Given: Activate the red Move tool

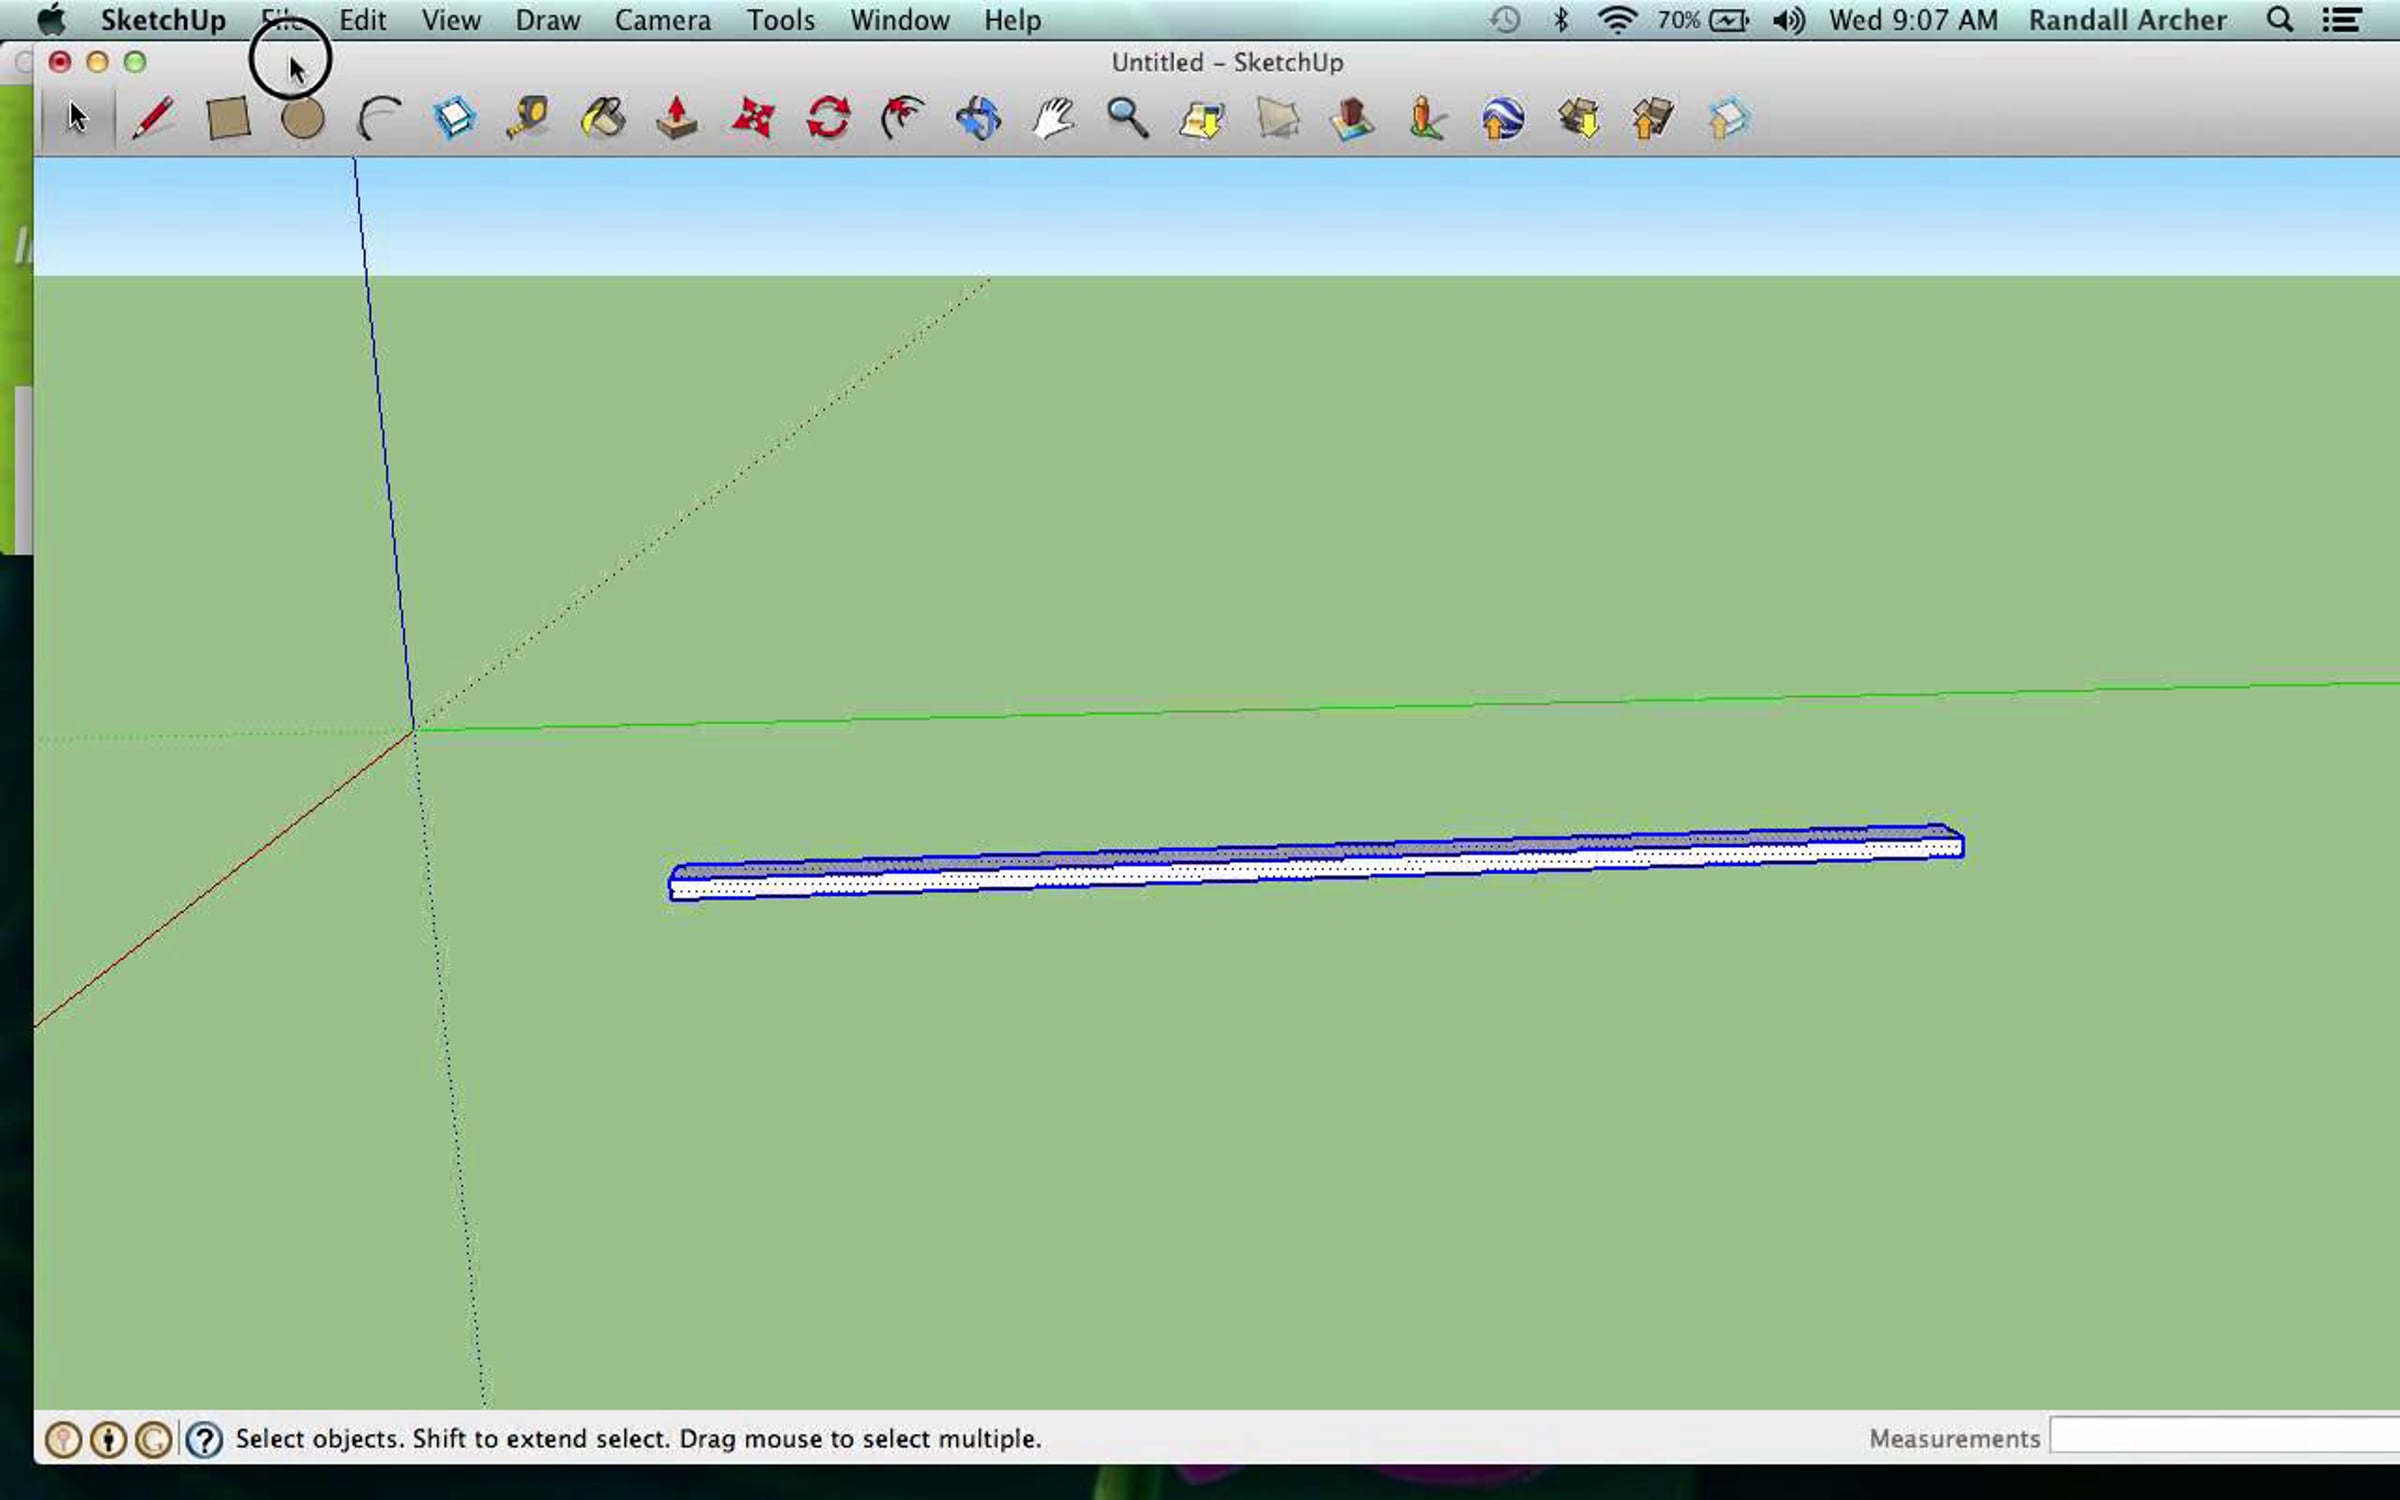Looking at the screenshot, I should click(753, 119).
